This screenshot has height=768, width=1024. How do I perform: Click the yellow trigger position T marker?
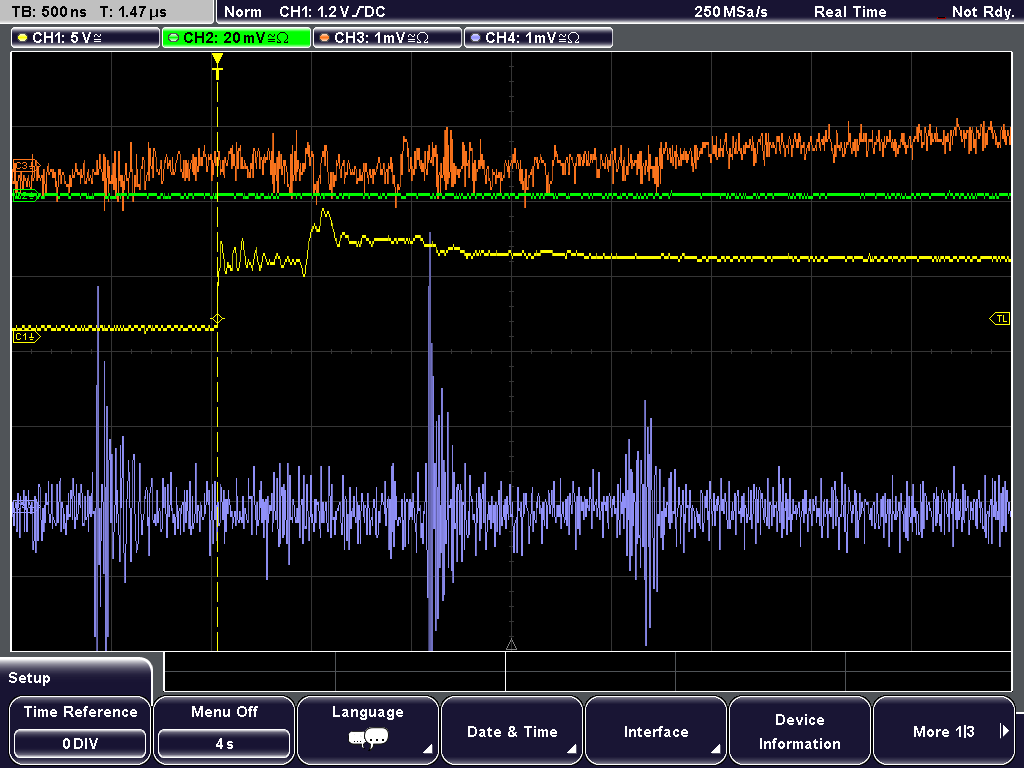pyautogui.click(x=217, y=66)
